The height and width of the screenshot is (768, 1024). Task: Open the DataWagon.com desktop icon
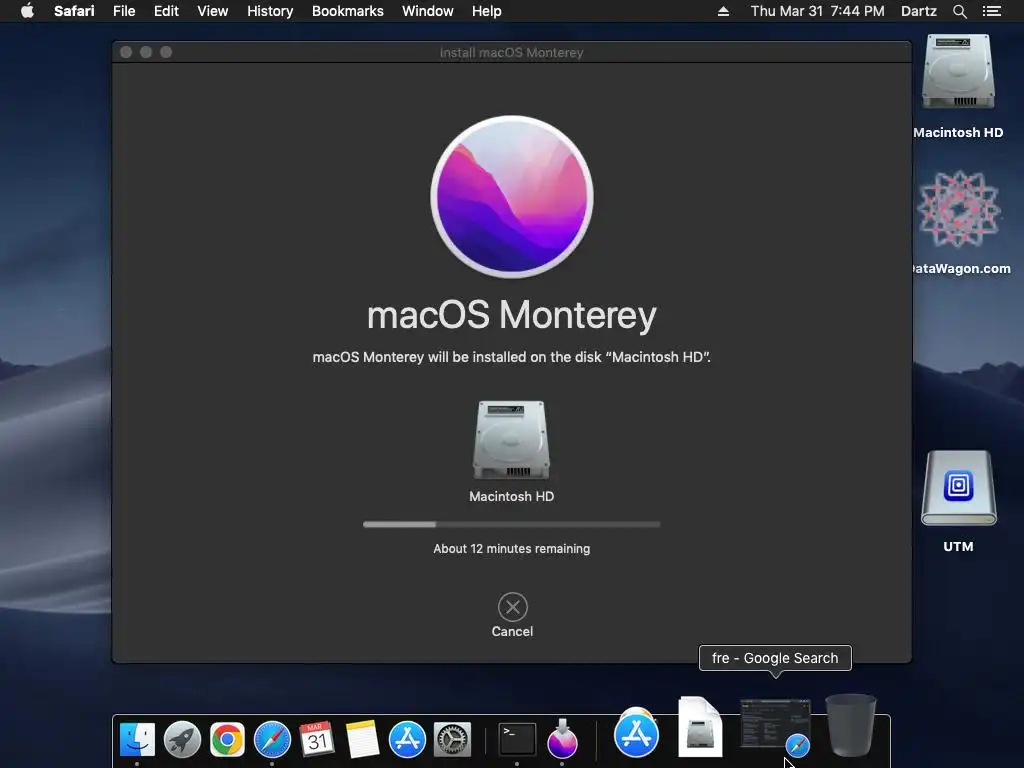[x=958, y=210]
